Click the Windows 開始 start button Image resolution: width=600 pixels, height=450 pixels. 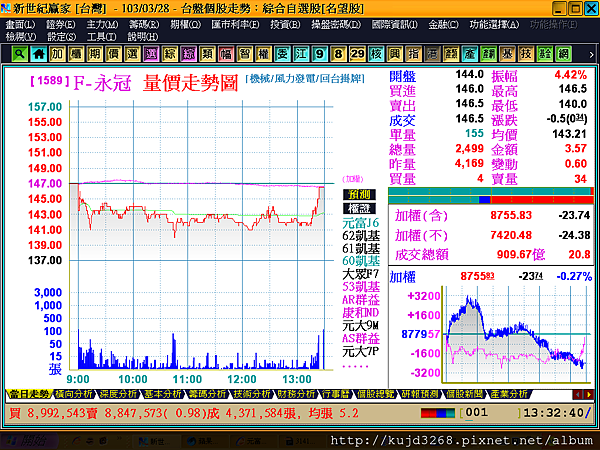(x=28, y=442)
